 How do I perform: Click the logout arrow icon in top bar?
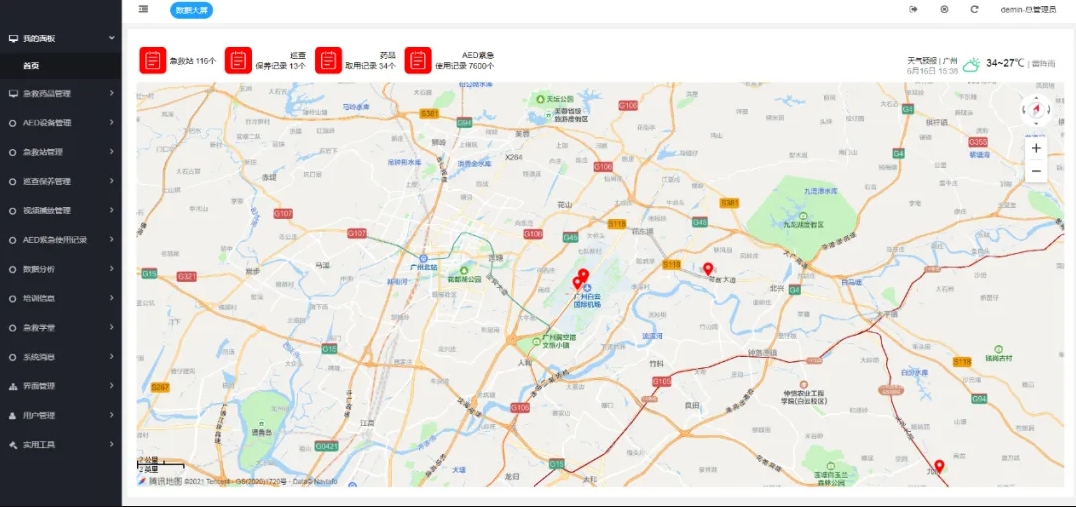(x=913, y=9)
